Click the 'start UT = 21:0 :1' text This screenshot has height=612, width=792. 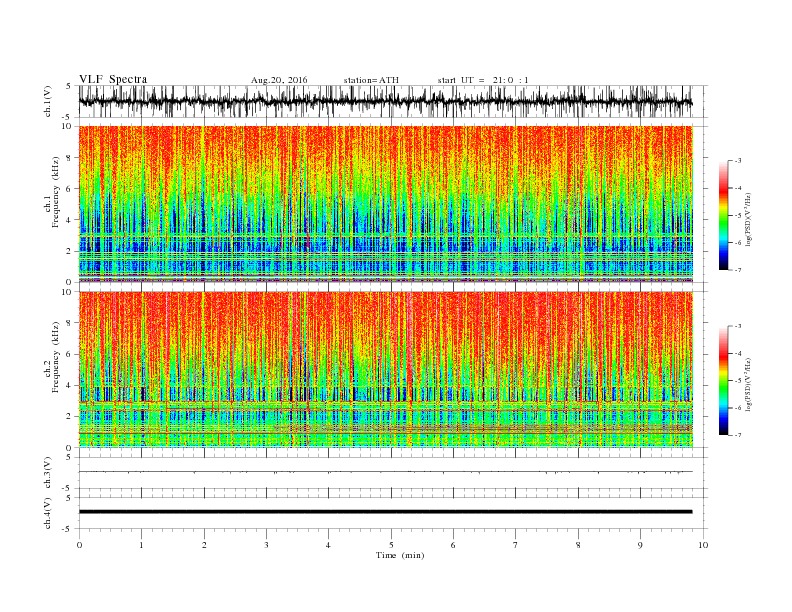coord(483,80)
